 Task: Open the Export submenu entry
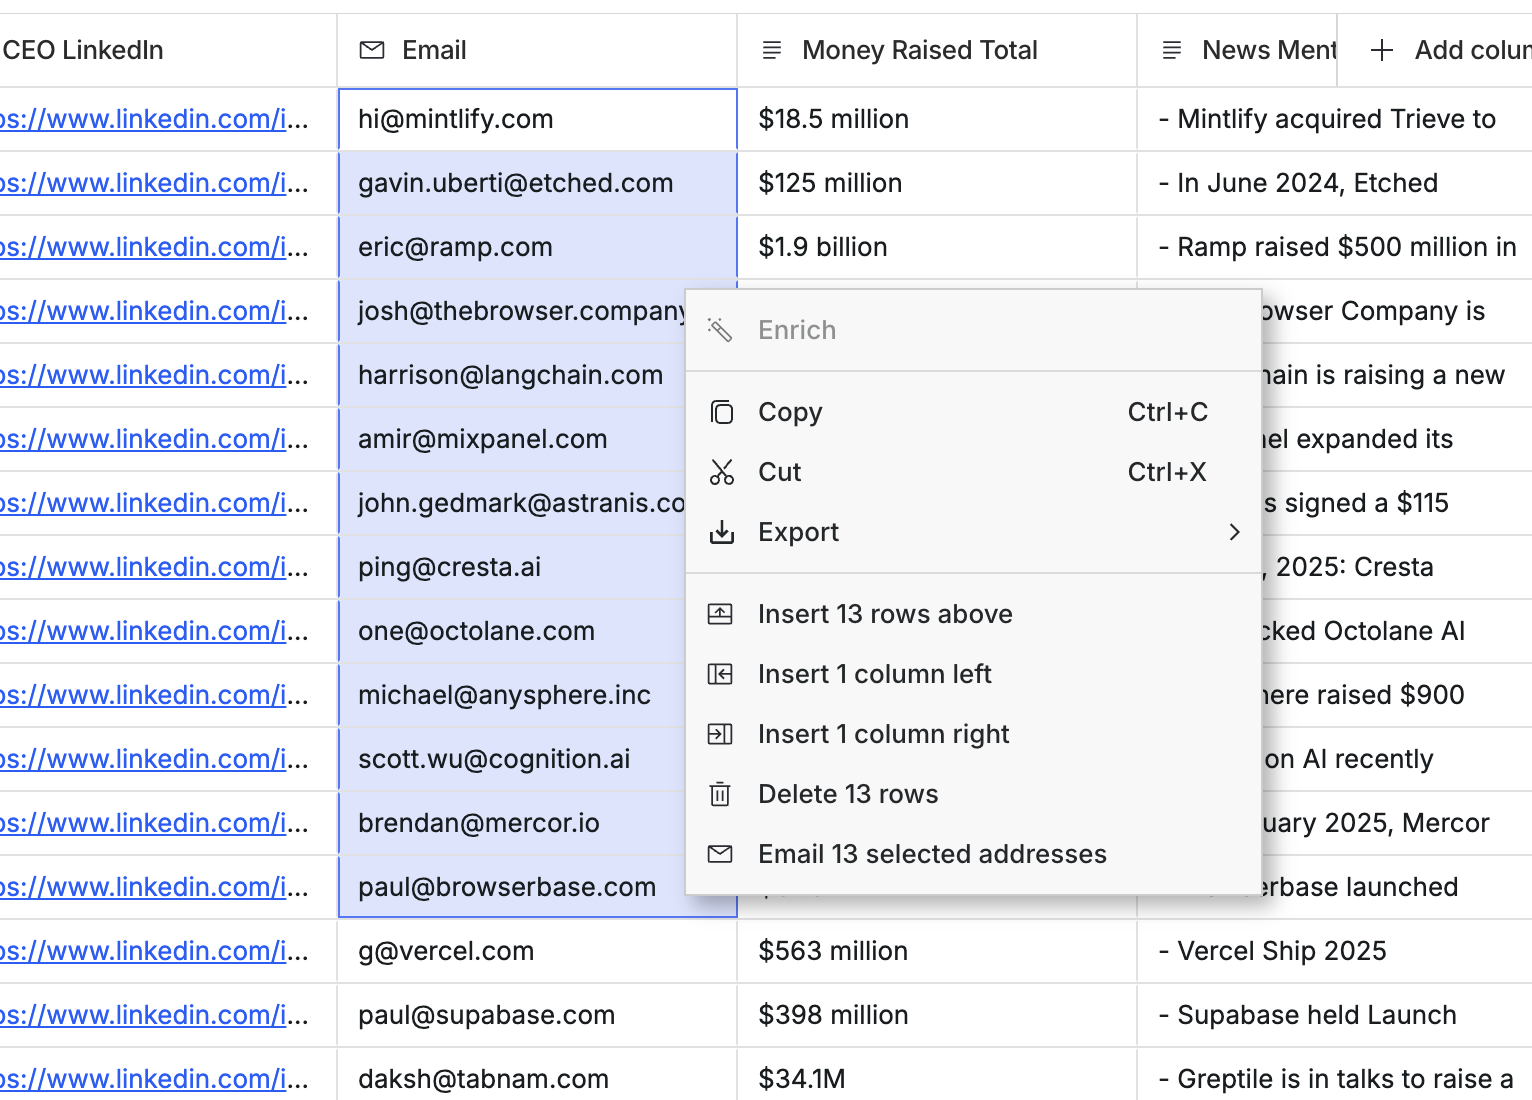(x=973, y=532)
